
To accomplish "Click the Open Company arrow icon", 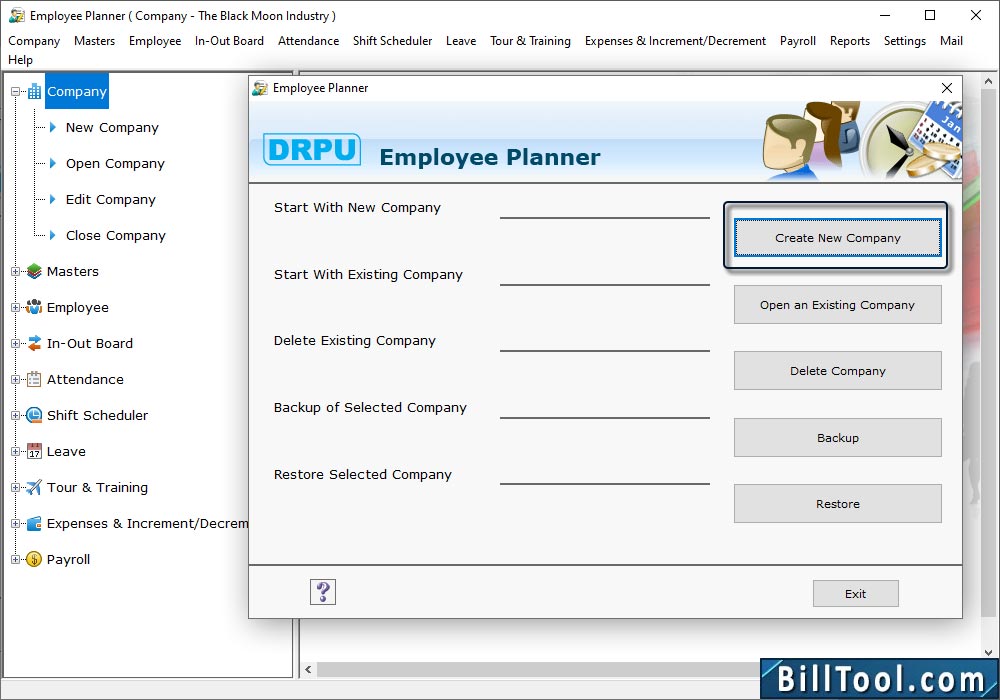I will pyautogui.click(x=53, y=163).
